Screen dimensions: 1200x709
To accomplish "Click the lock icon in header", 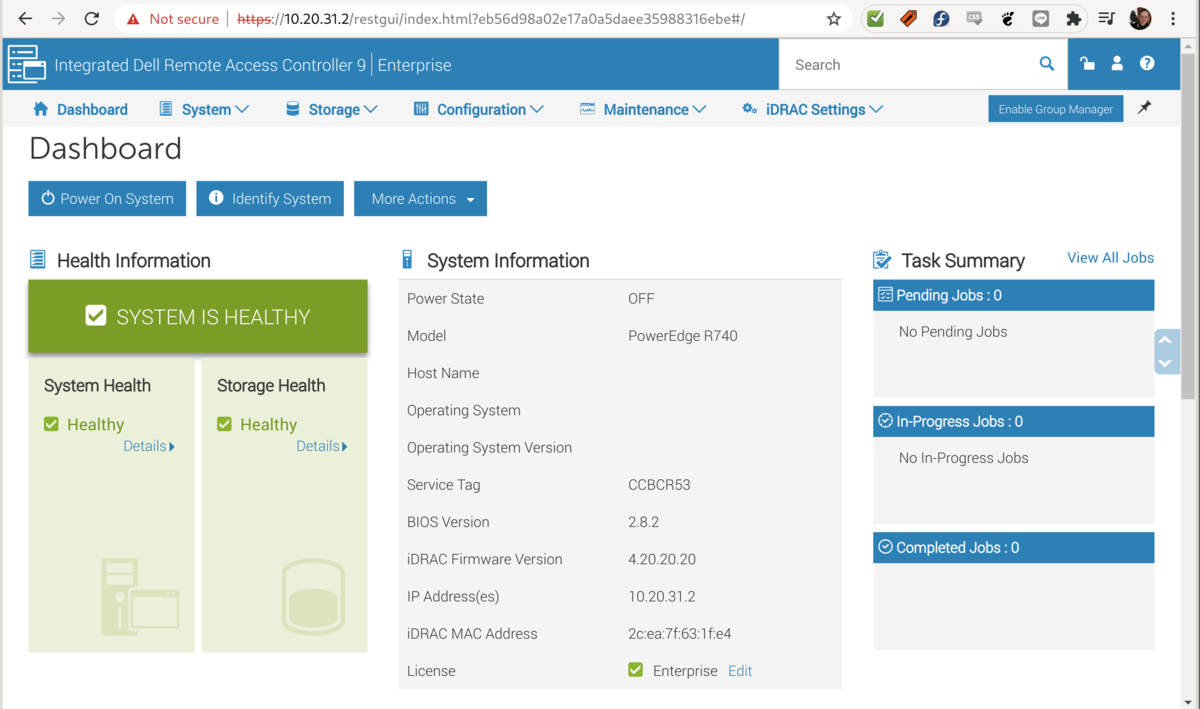I will pos(1087,64).
